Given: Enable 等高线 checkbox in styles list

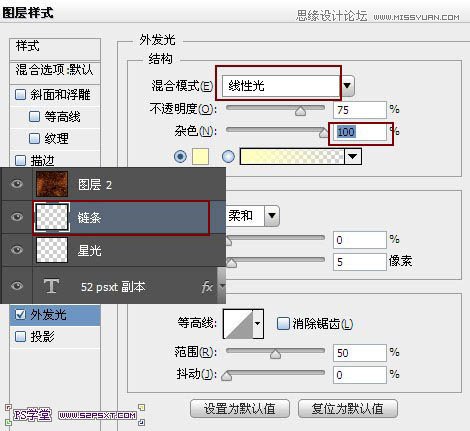Looking at the screenshot, I should click(x=34, y=116).
